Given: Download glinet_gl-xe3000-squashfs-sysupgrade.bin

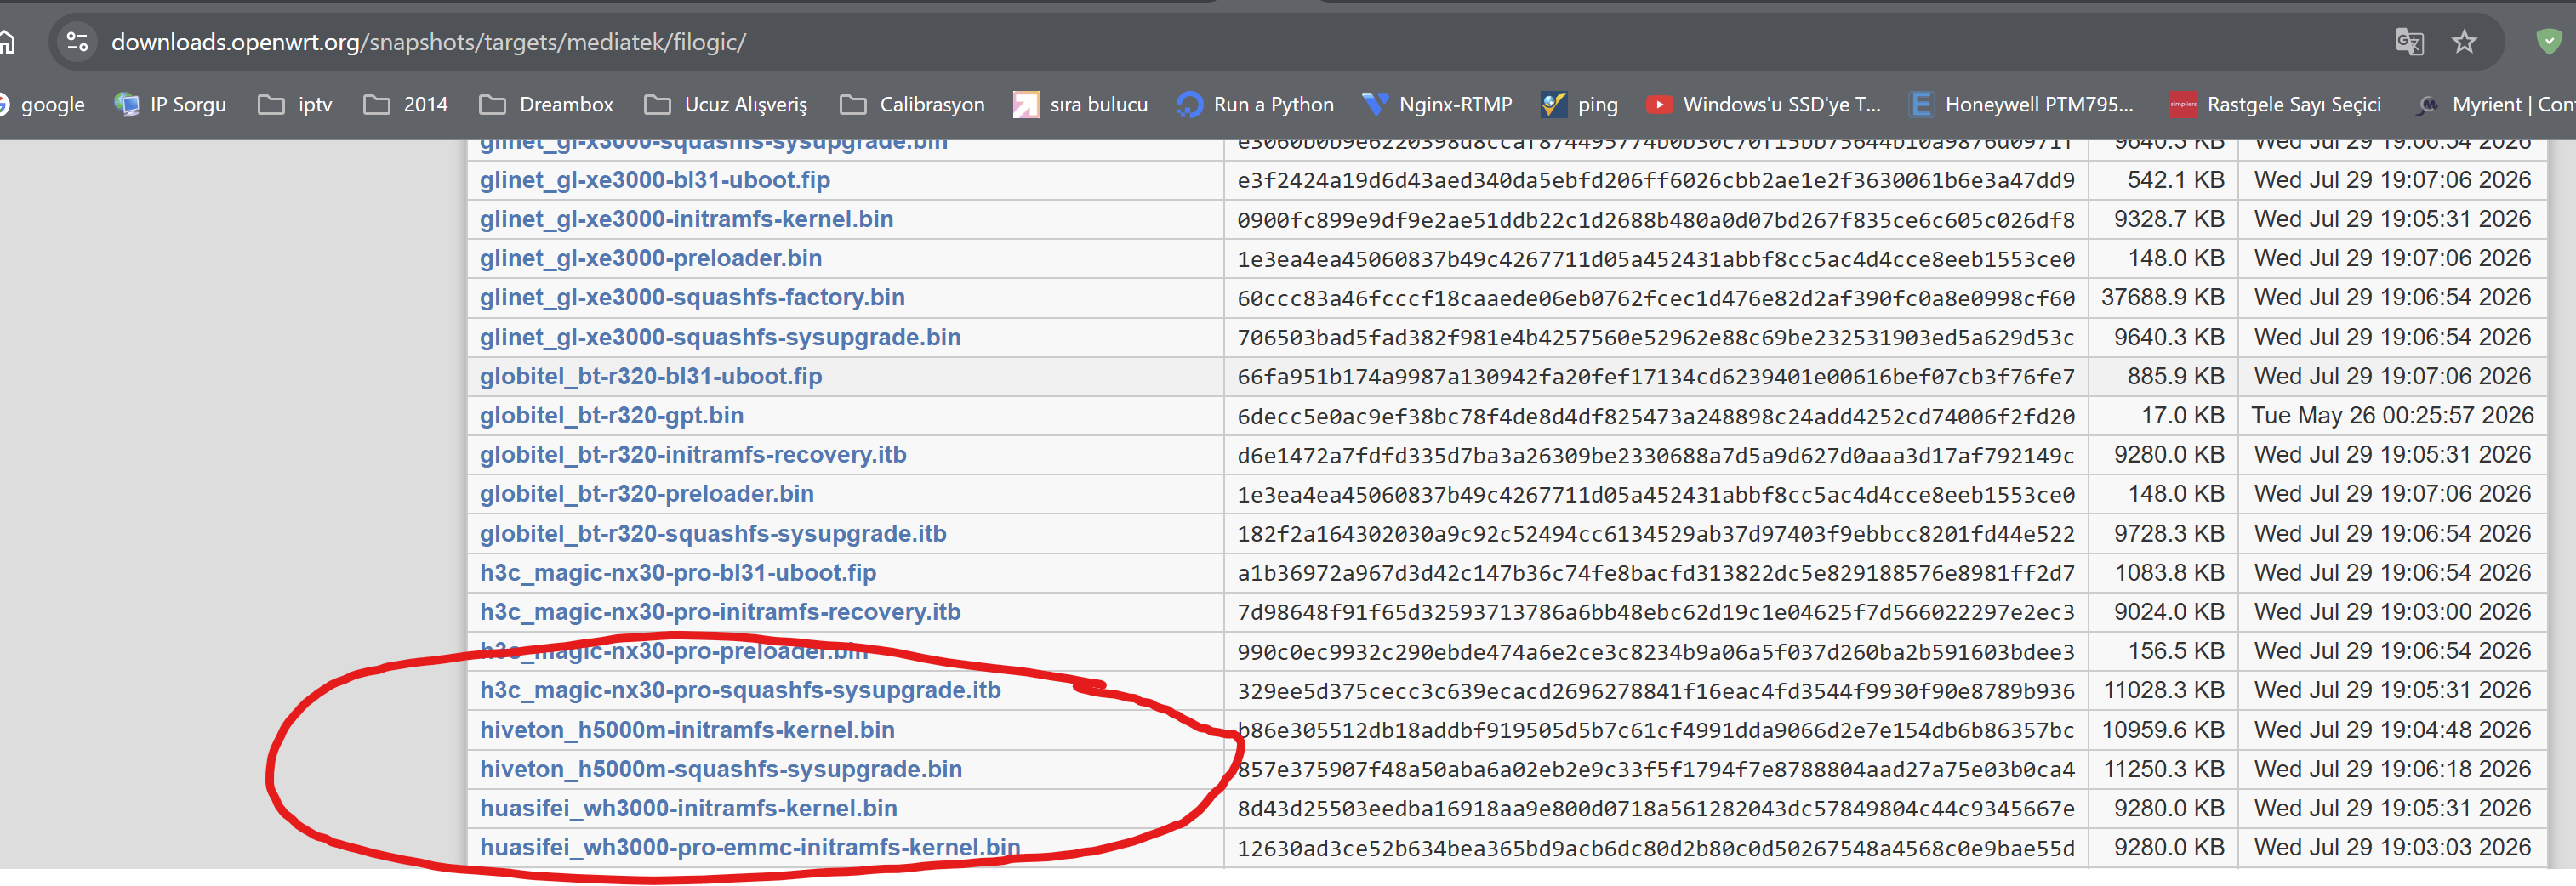Looking at the screenshot, I should click(720, 337).
